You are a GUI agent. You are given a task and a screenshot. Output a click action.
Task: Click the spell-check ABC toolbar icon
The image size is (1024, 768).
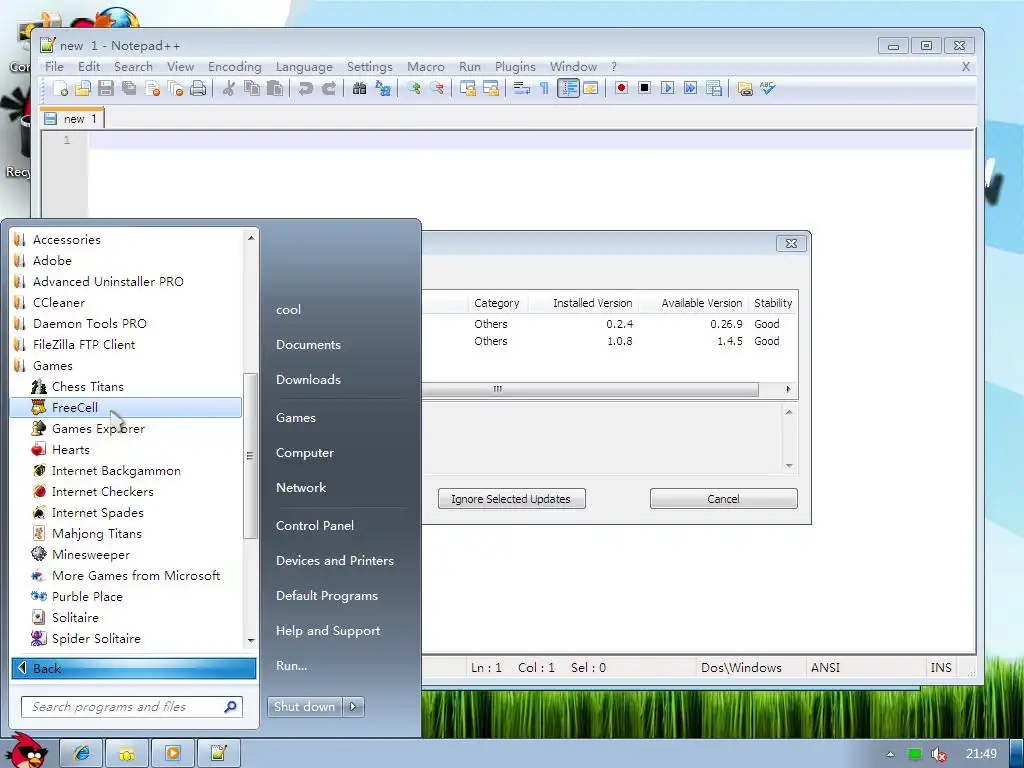767,88
